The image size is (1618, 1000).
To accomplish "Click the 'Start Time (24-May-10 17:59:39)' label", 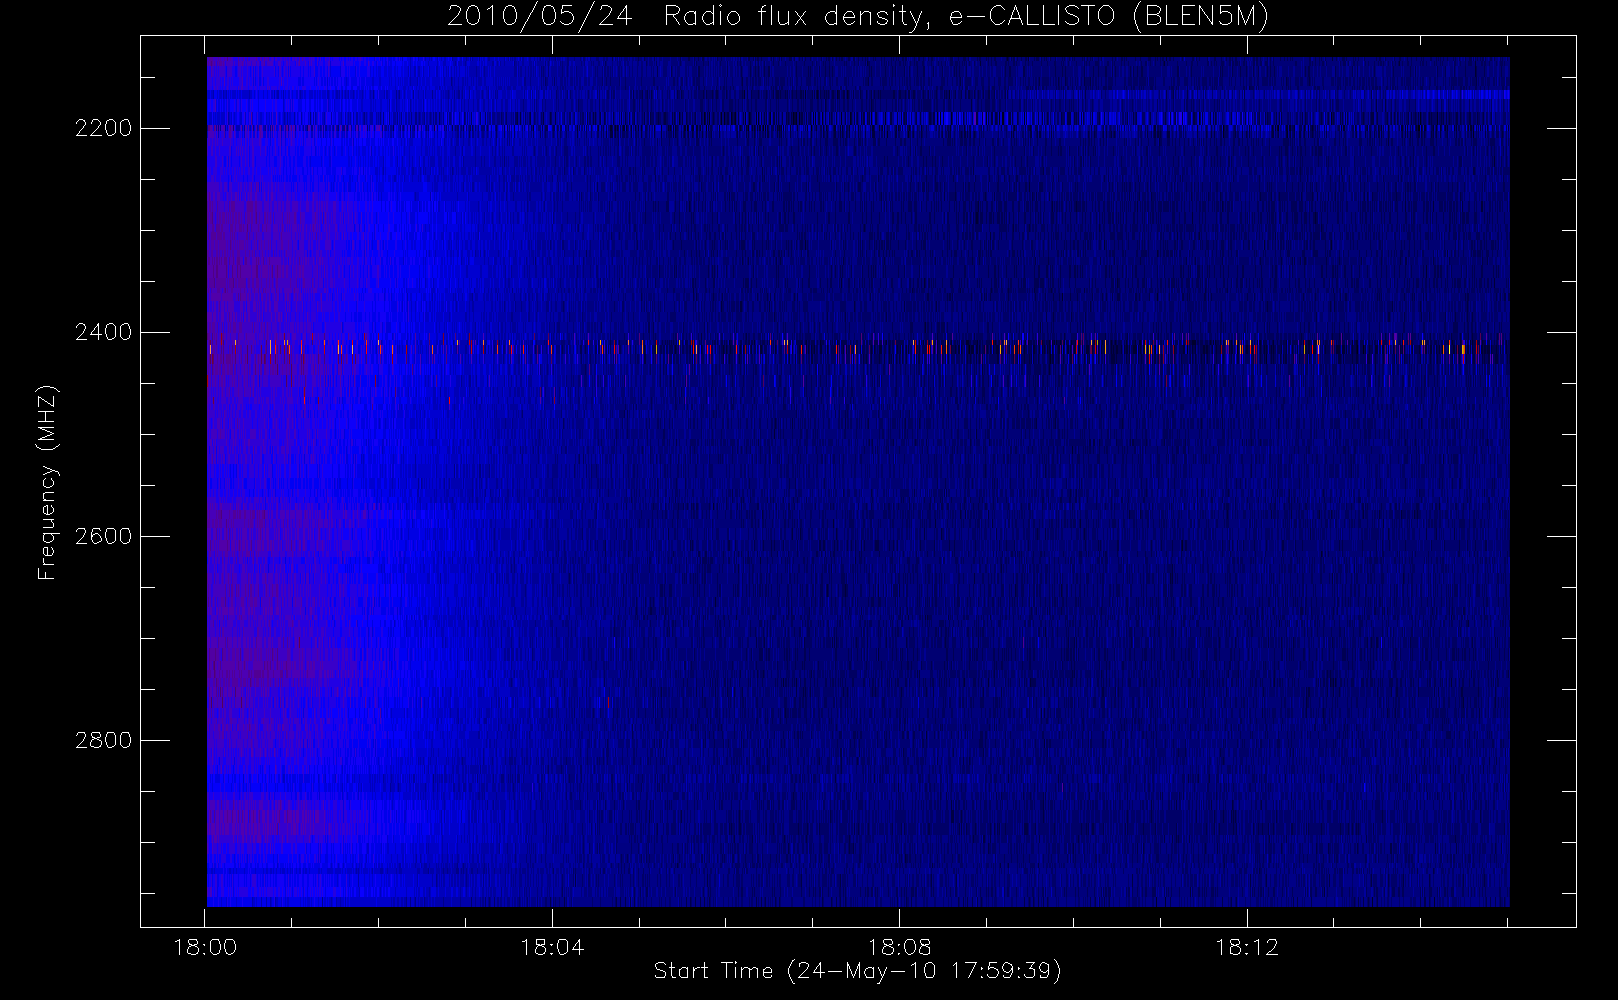I will pyautogui.click(x=857, y=971).
